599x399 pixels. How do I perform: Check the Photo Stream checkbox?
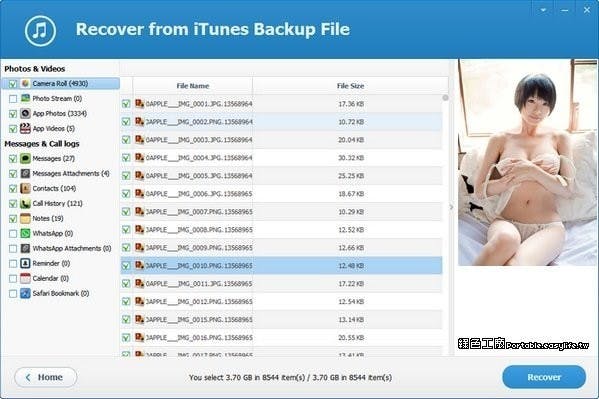[x=13, y=99]
